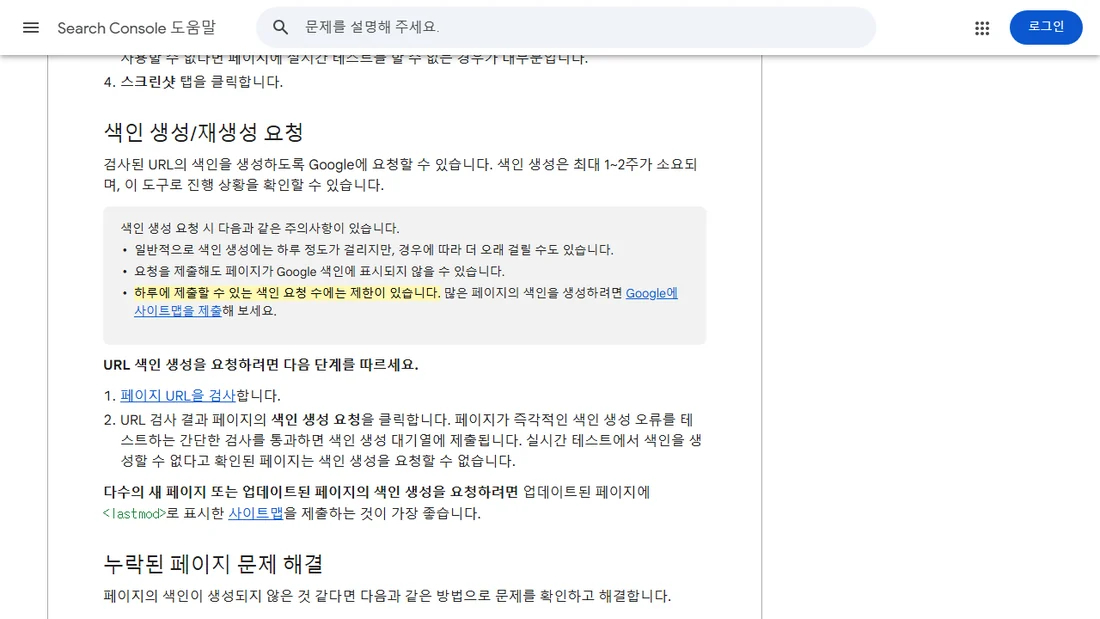
Task: Click the 페이지의 색인이 생성되지 않은 paragraph
Action: point(387,596)
